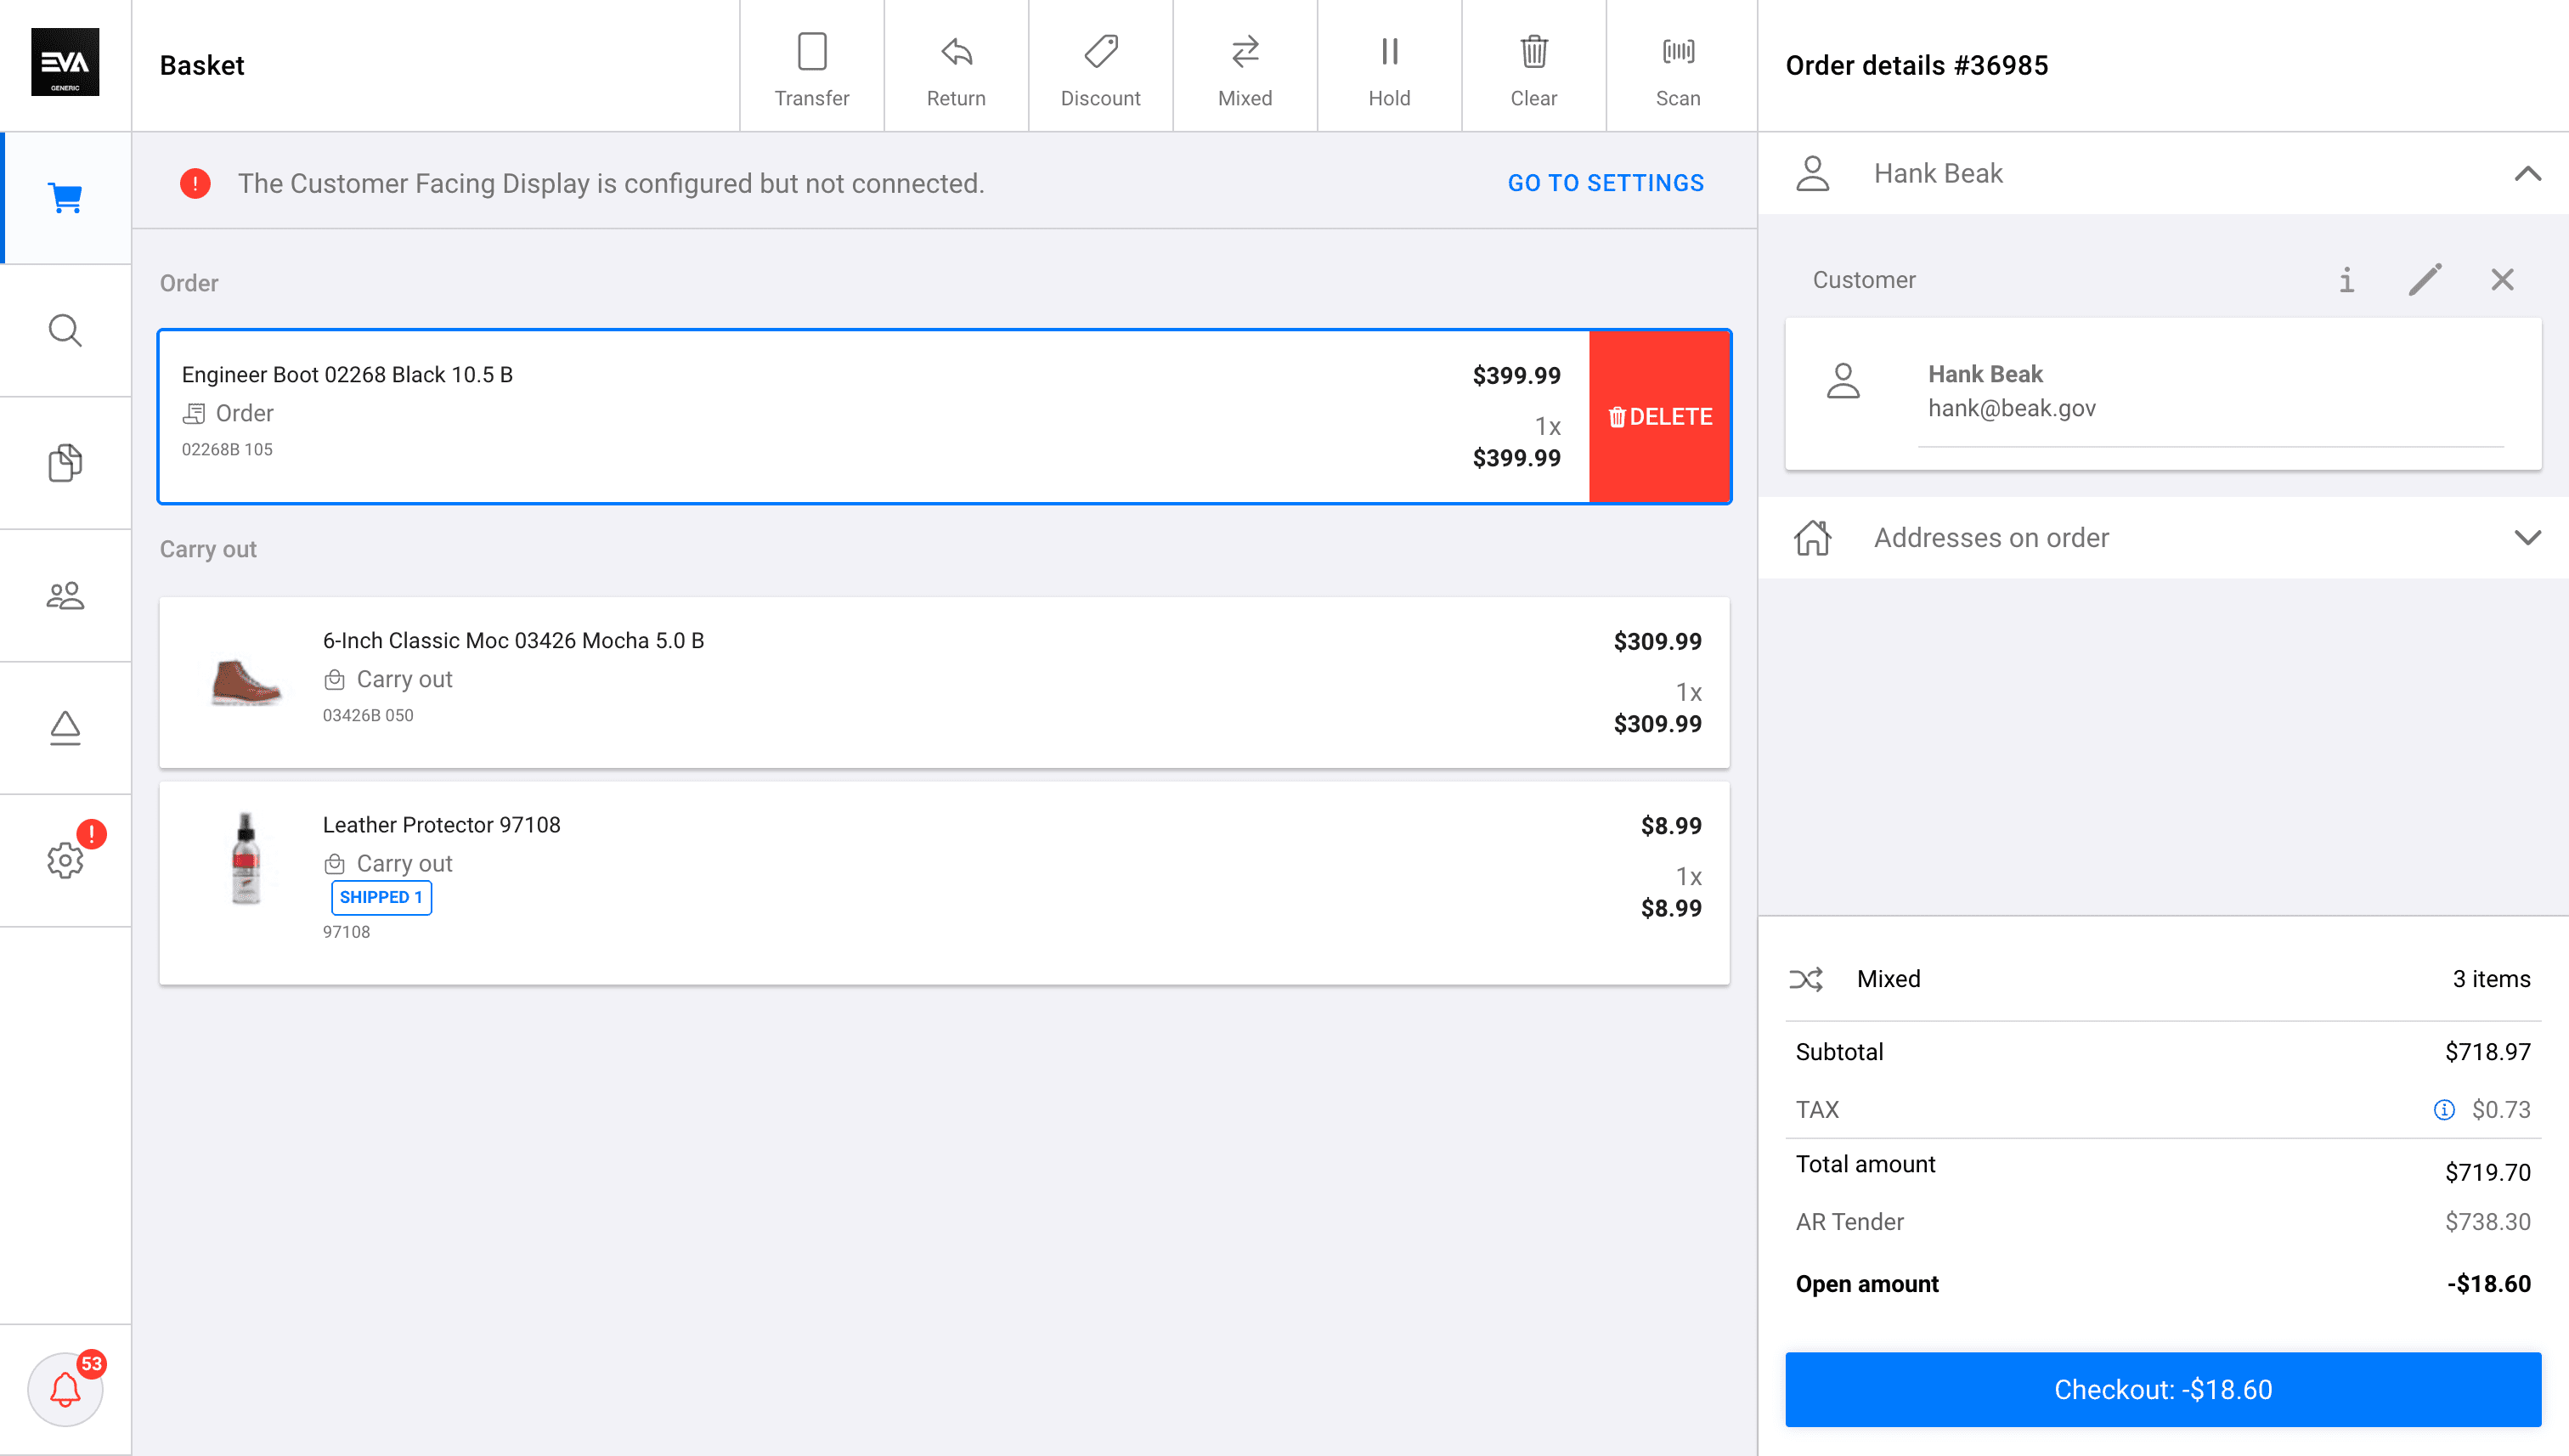Show TAX info tooltip icon

2444,1110
